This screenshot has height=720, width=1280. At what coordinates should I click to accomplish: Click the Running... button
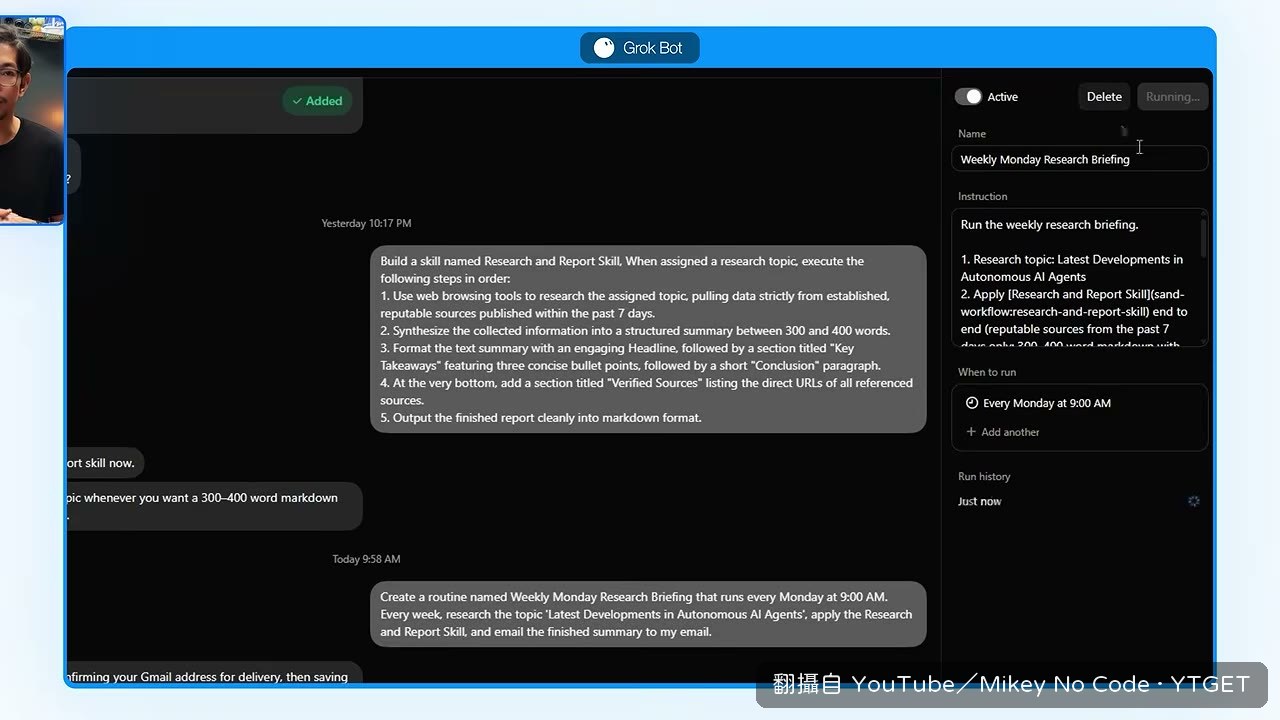click(1172, 97)
